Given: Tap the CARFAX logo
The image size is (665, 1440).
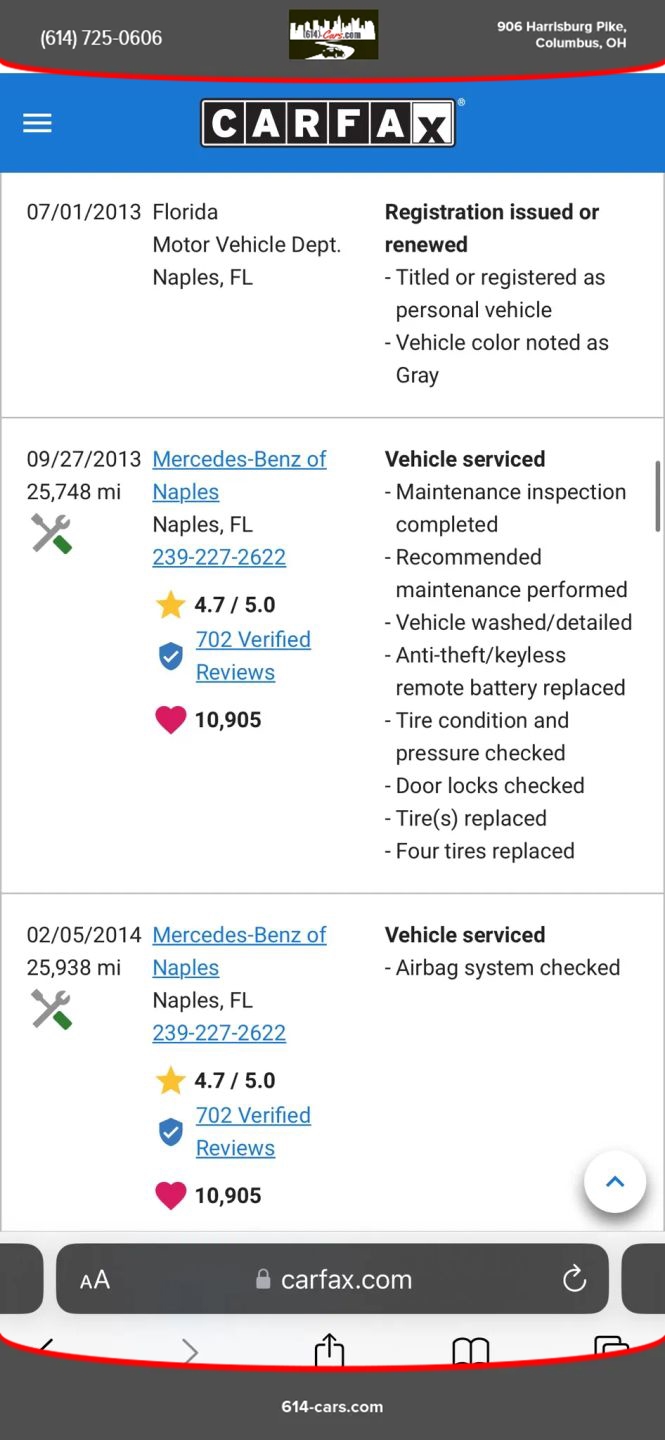Looking at the screenshot, I should pos(329,123).
